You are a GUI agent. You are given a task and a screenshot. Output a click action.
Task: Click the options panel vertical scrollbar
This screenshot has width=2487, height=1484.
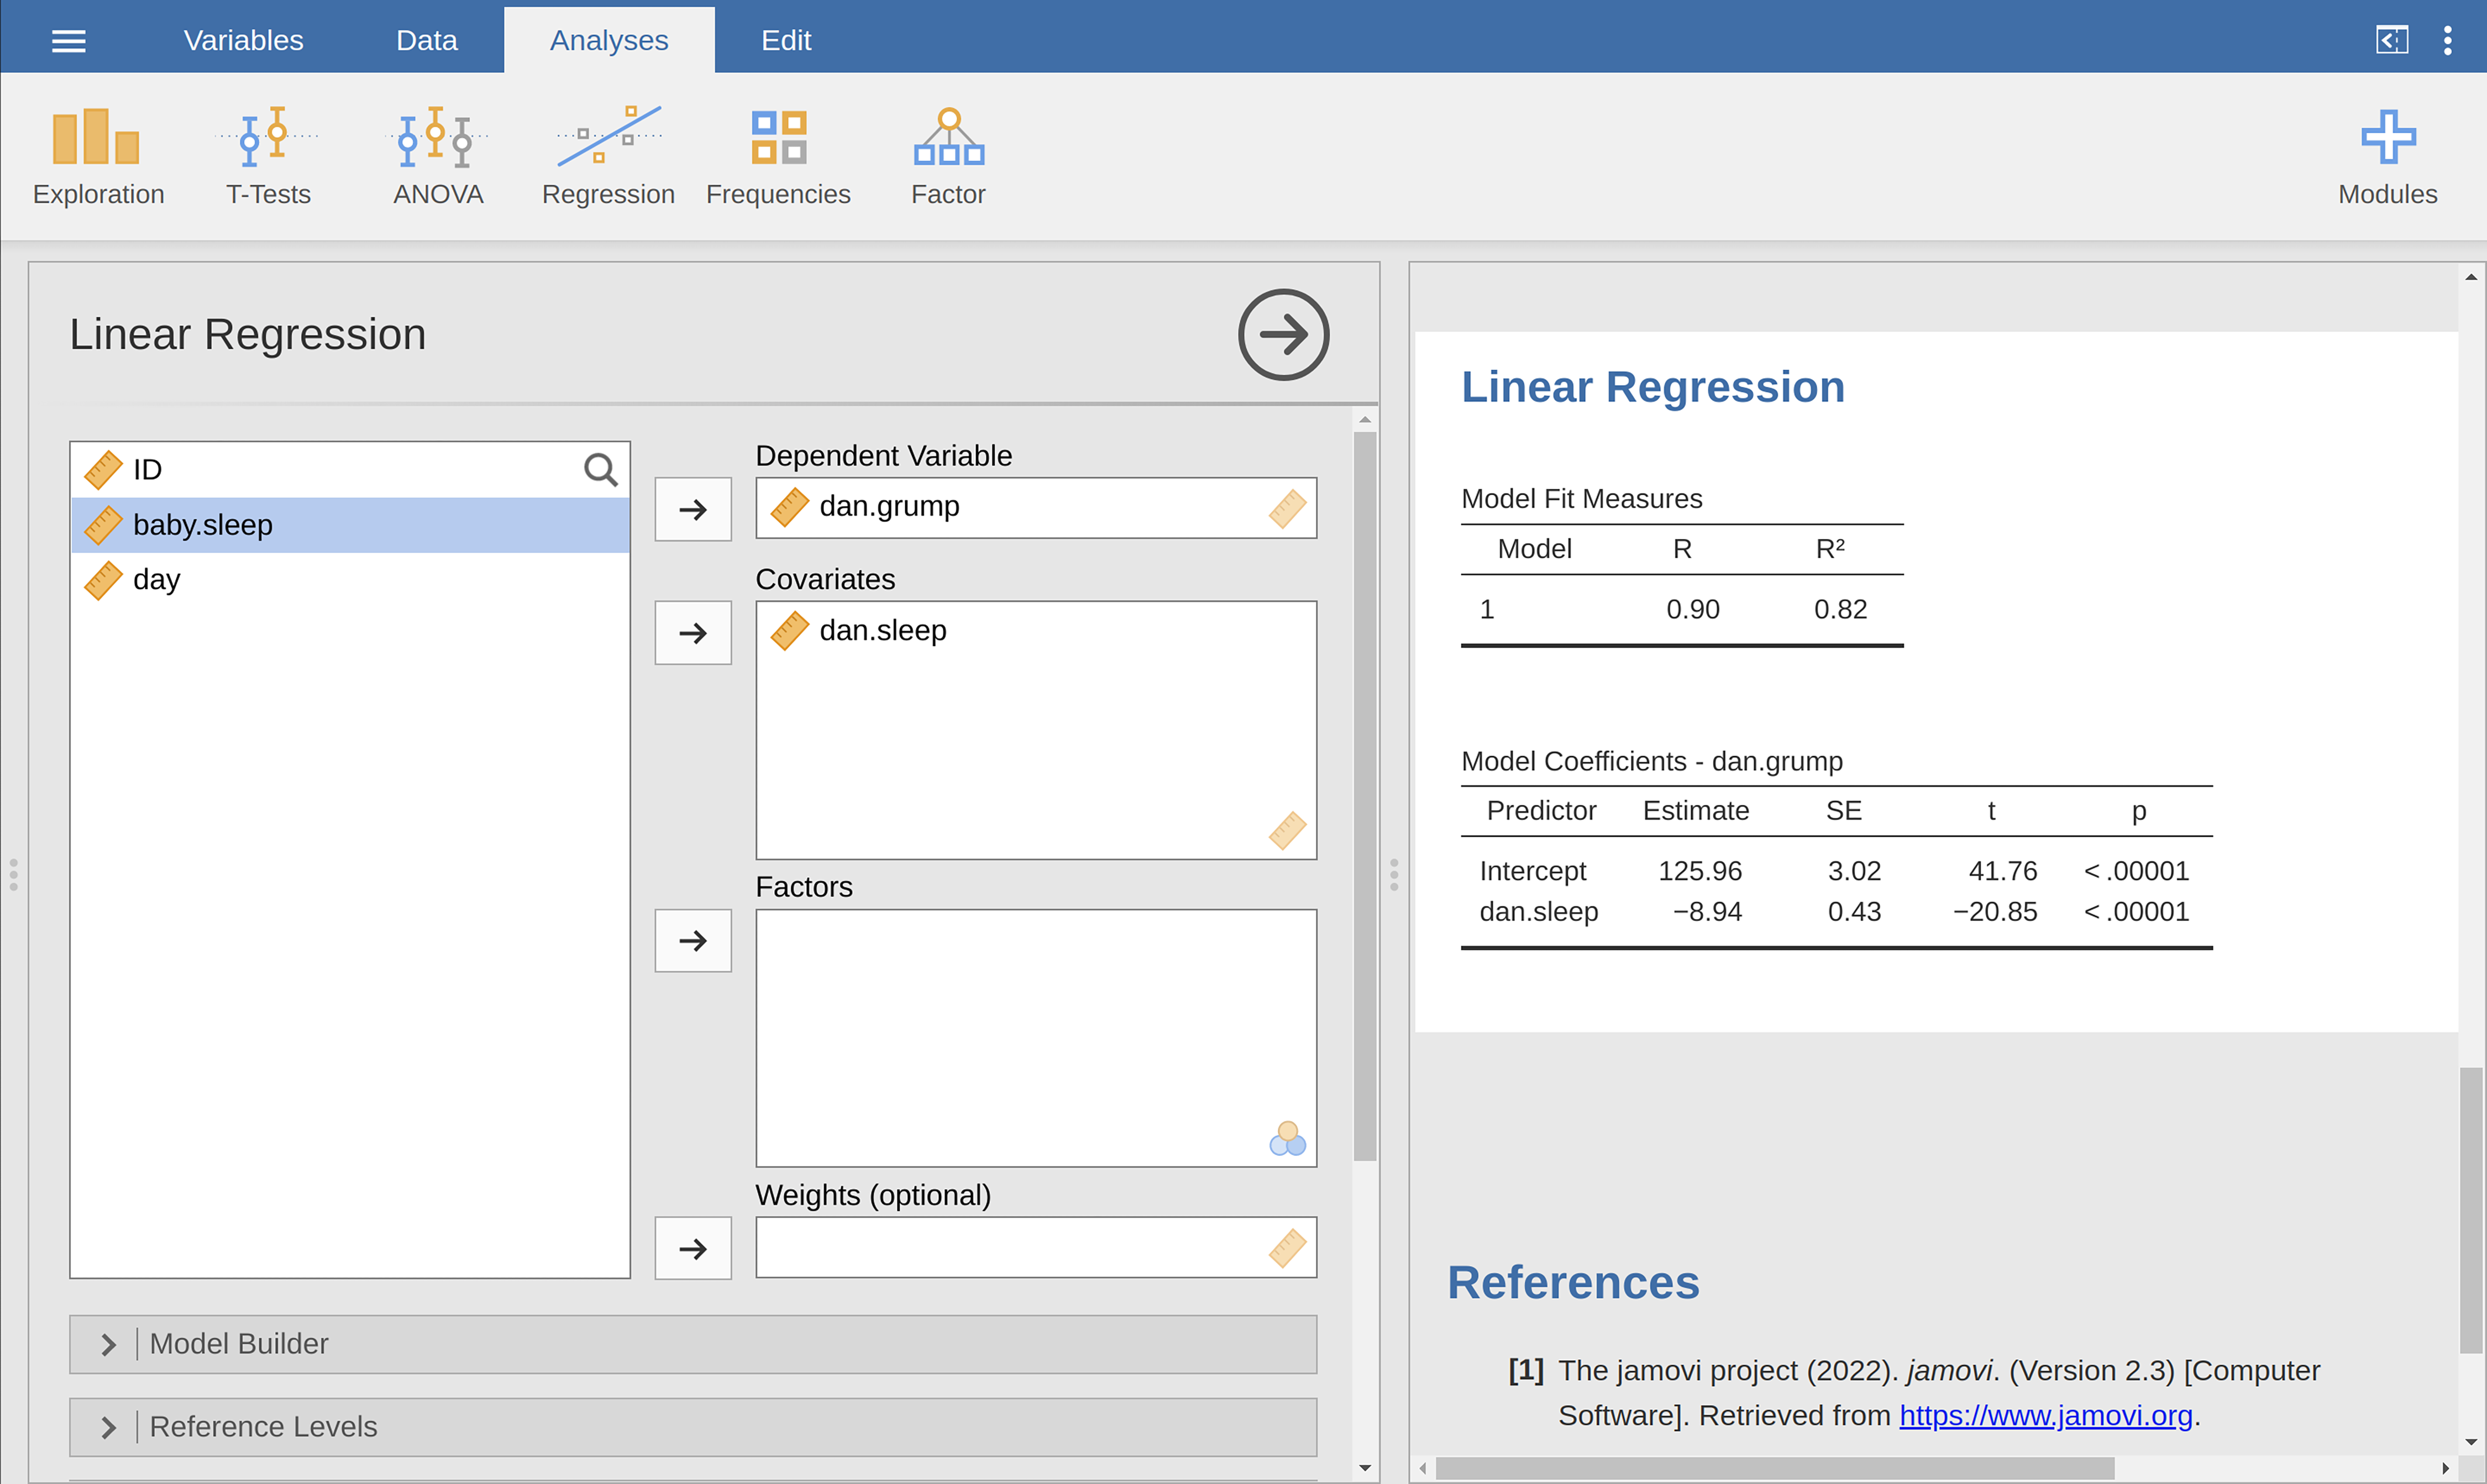(1365, 796)
